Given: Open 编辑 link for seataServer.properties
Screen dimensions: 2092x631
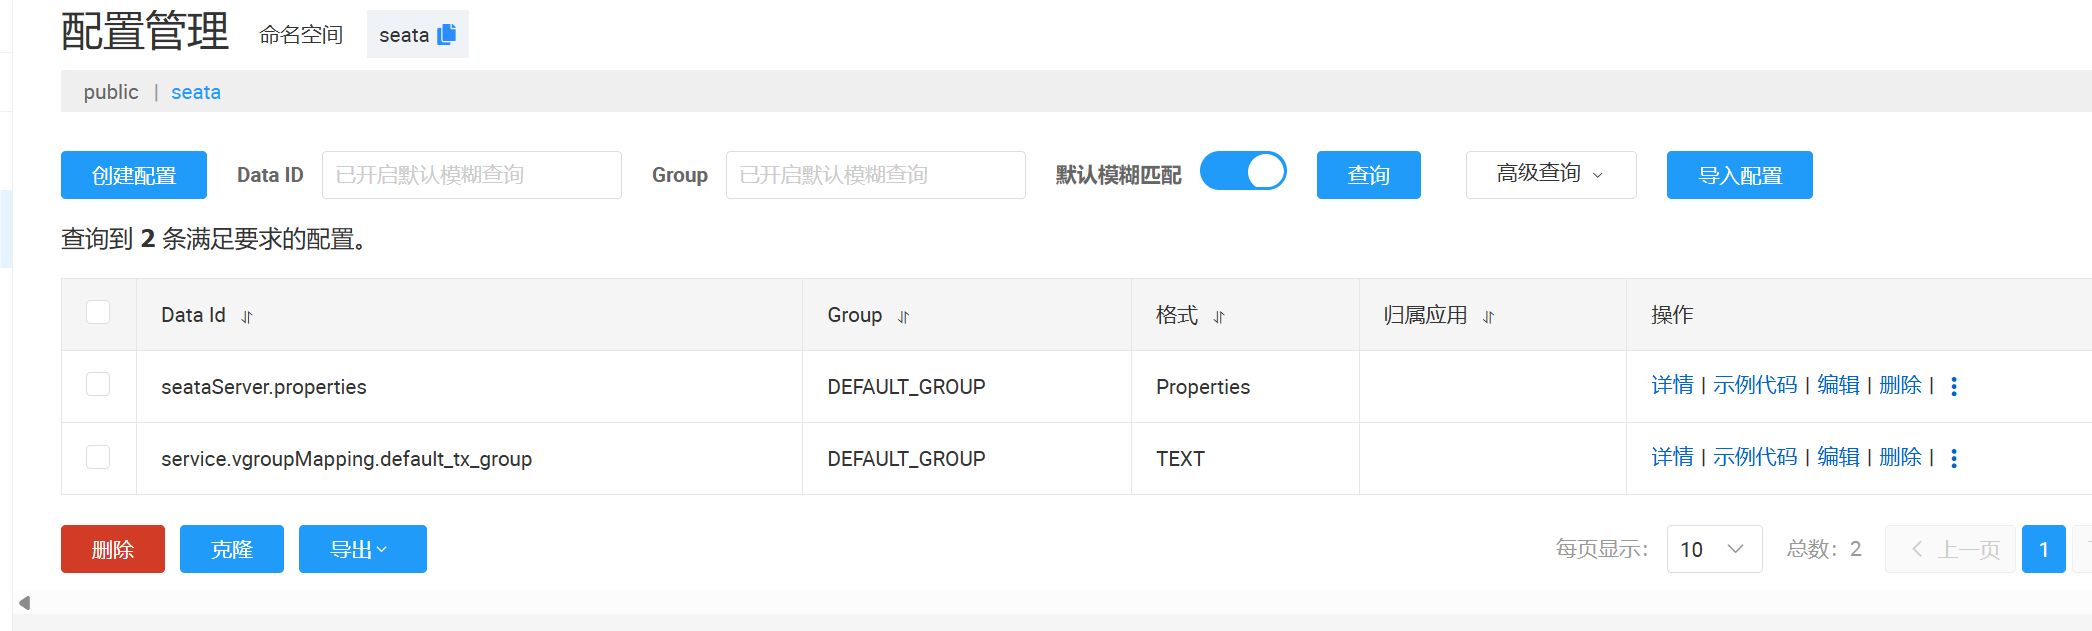Looking at the screenshot, I should 1838,385.
